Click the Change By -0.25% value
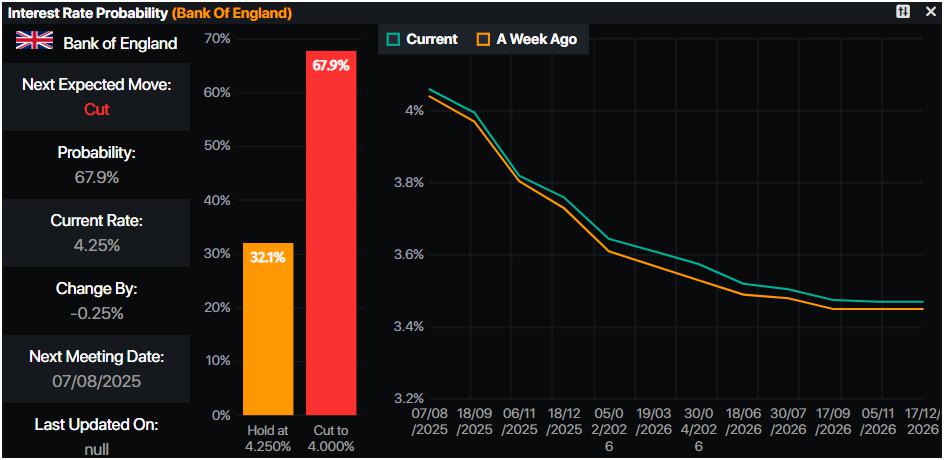The image size is (944, 460). tap(96, 314)
